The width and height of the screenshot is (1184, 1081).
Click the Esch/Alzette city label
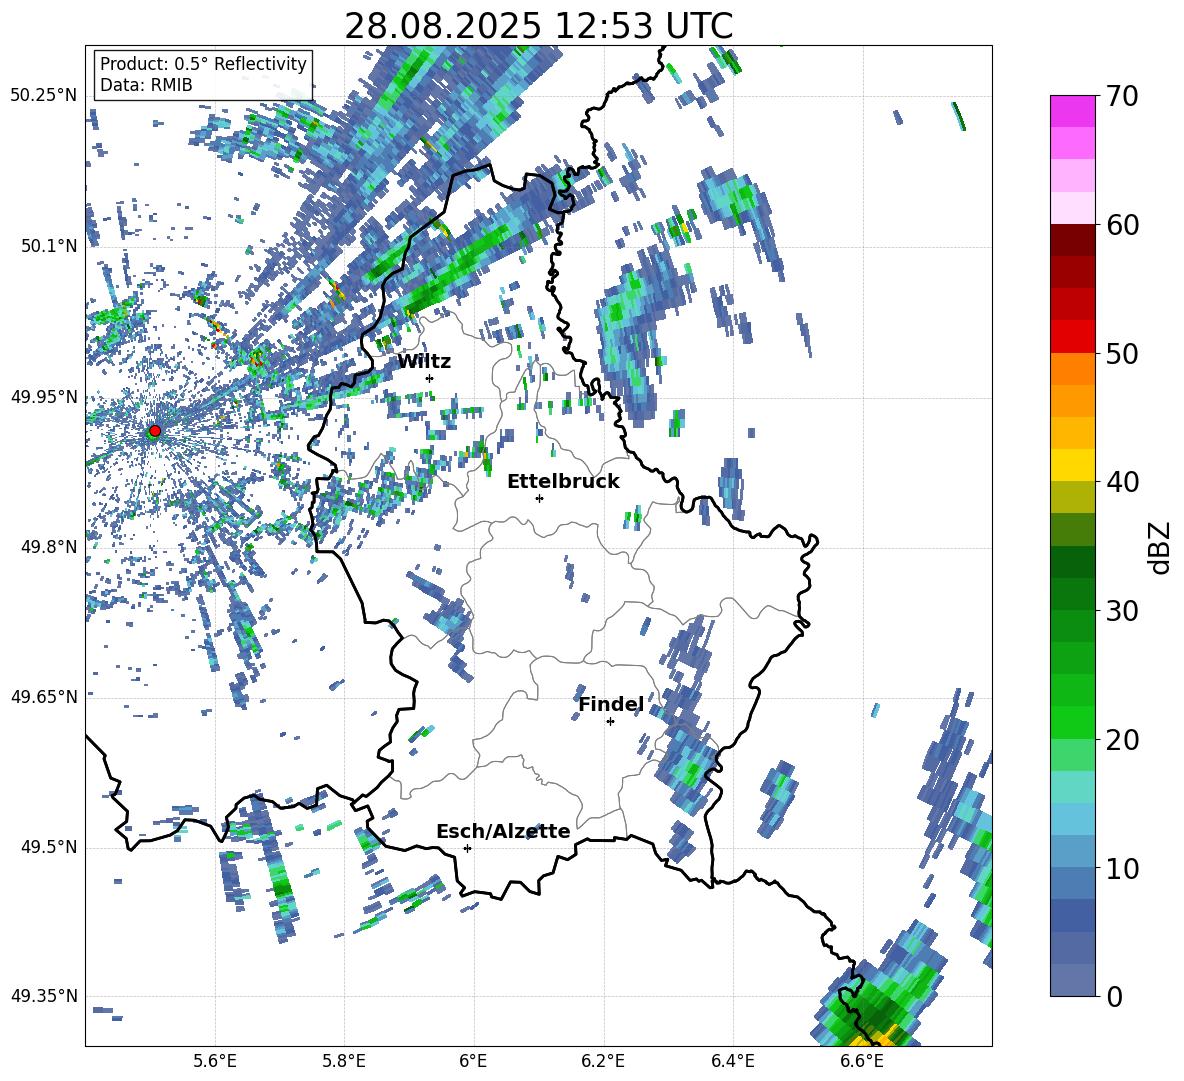pyautogui.click(x=504, y=831)
